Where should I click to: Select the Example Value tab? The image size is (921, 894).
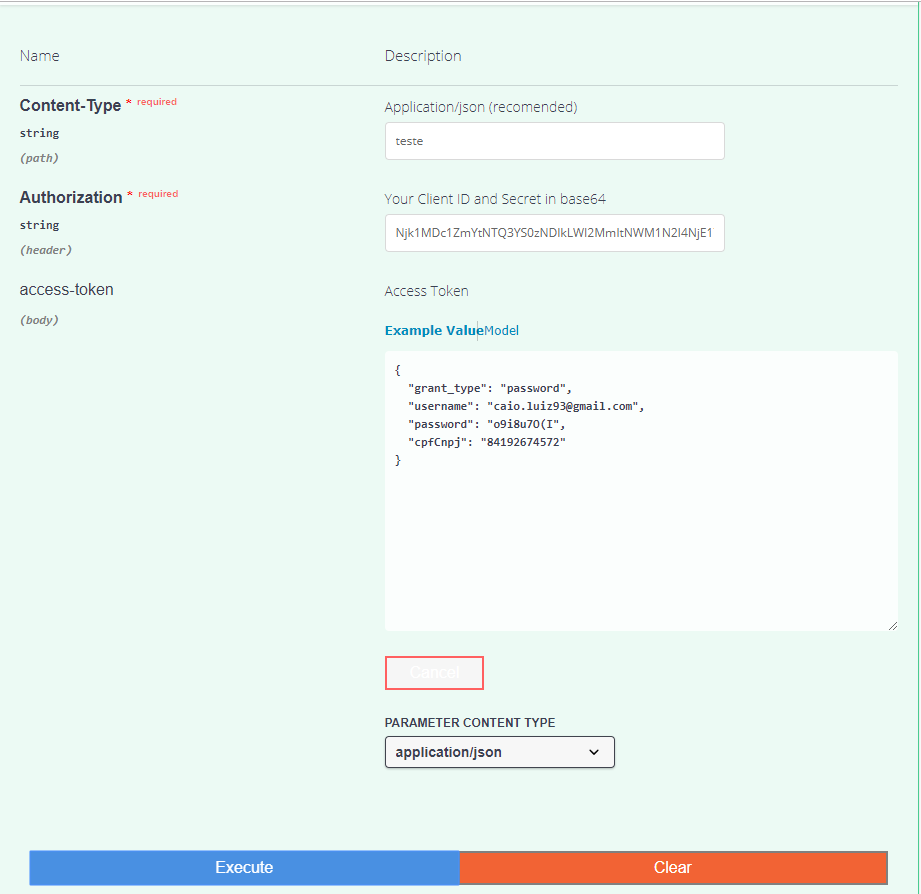(428, 330)
